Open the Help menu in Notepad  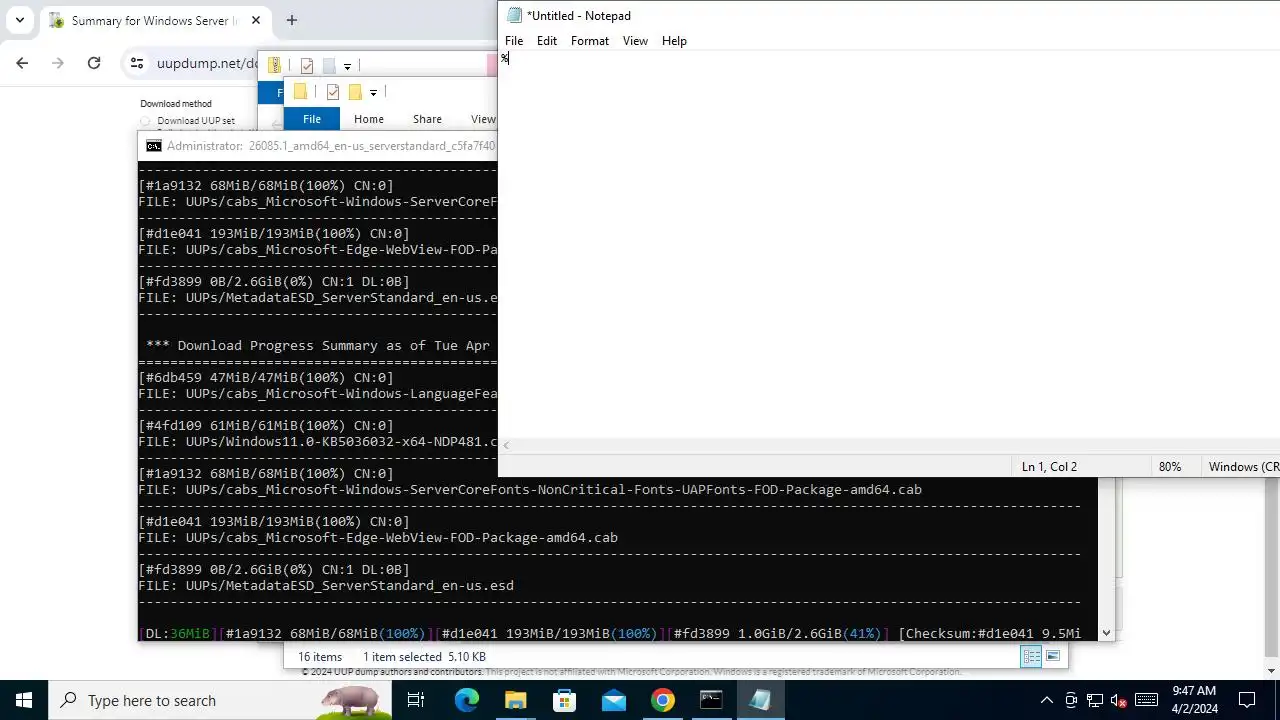pyautogui.click(x=674, y=41)
